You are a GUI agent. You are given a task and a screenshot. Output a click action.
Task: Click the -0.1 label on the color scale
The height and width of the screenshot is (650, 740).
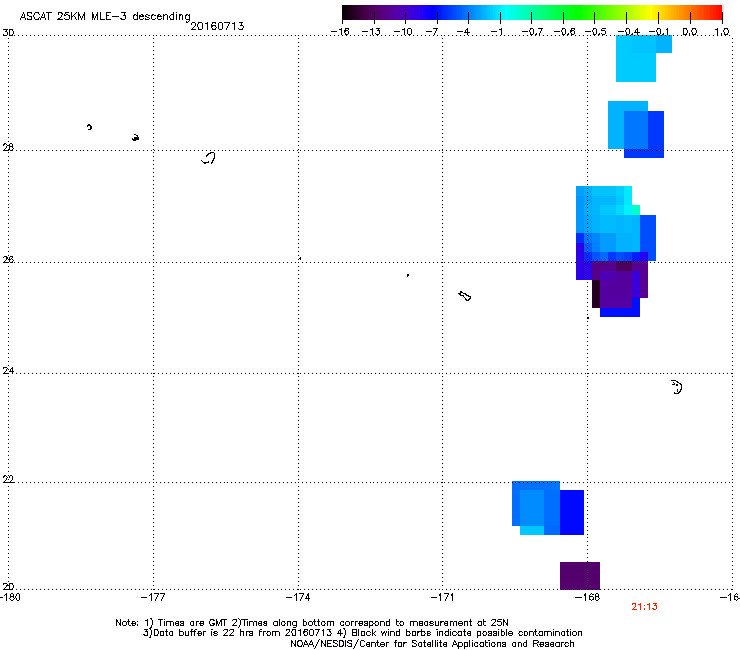[x=659, y=32]
